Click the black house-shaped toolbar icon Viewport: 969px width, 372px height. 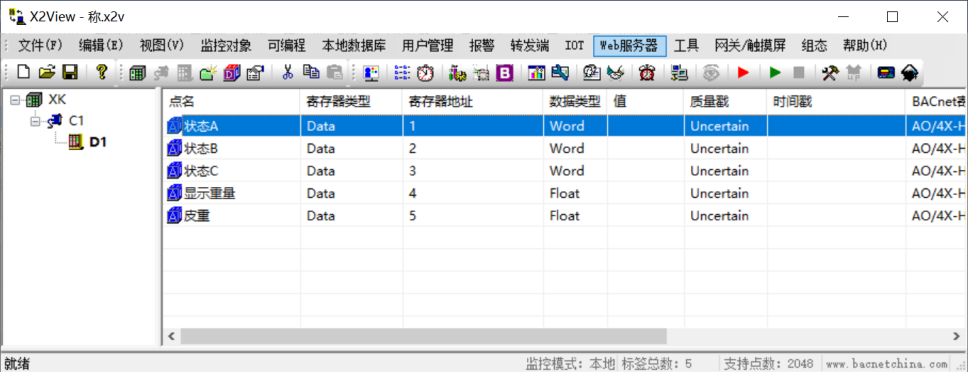point(910,73)
